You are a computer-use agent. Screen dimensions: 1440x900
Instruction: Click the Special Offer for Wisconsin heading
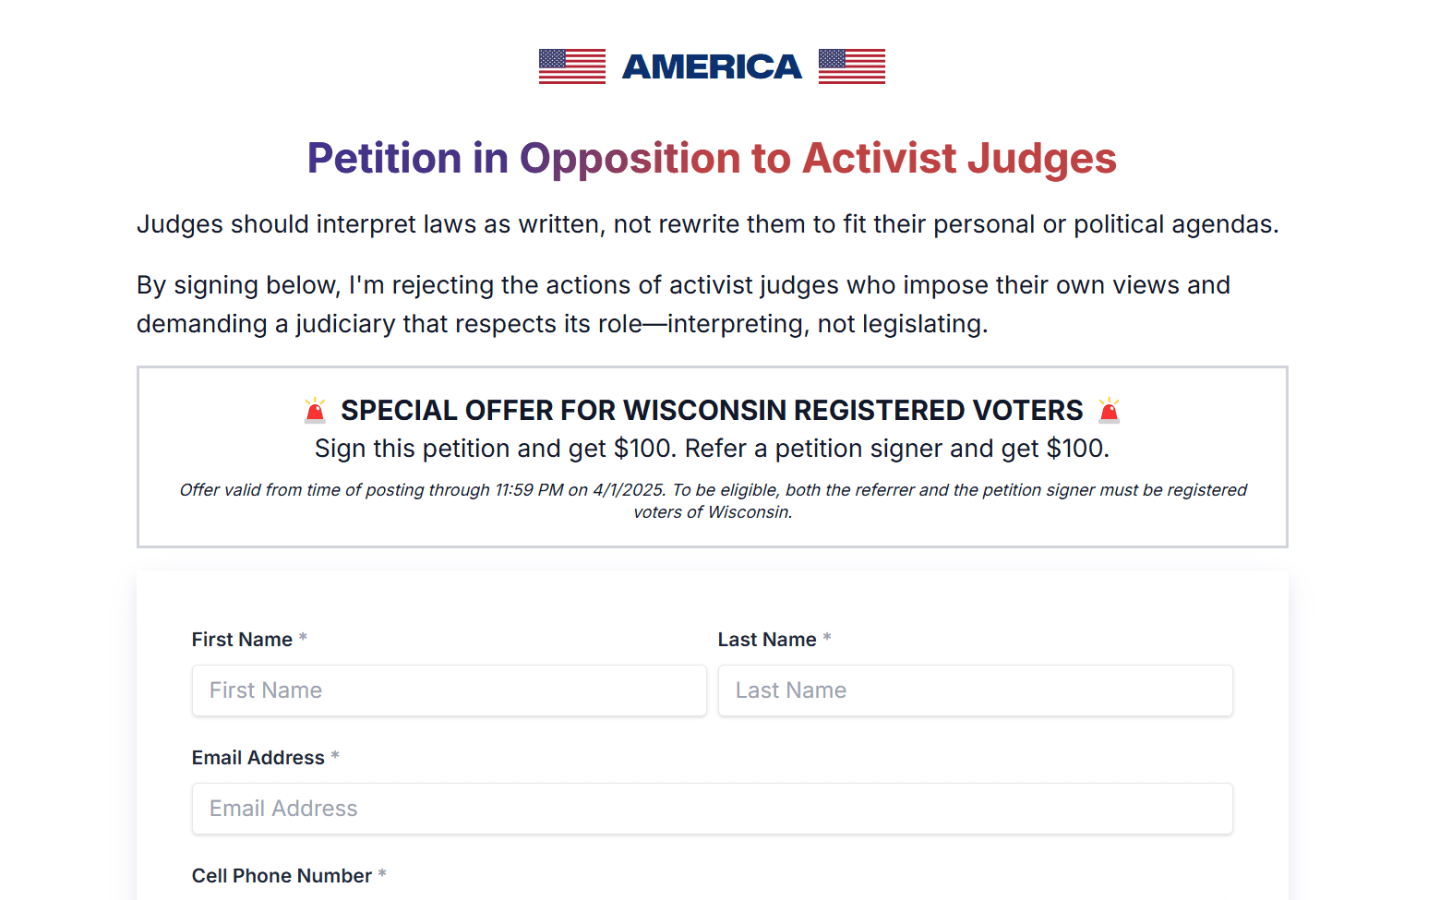(x=711, y=410)
